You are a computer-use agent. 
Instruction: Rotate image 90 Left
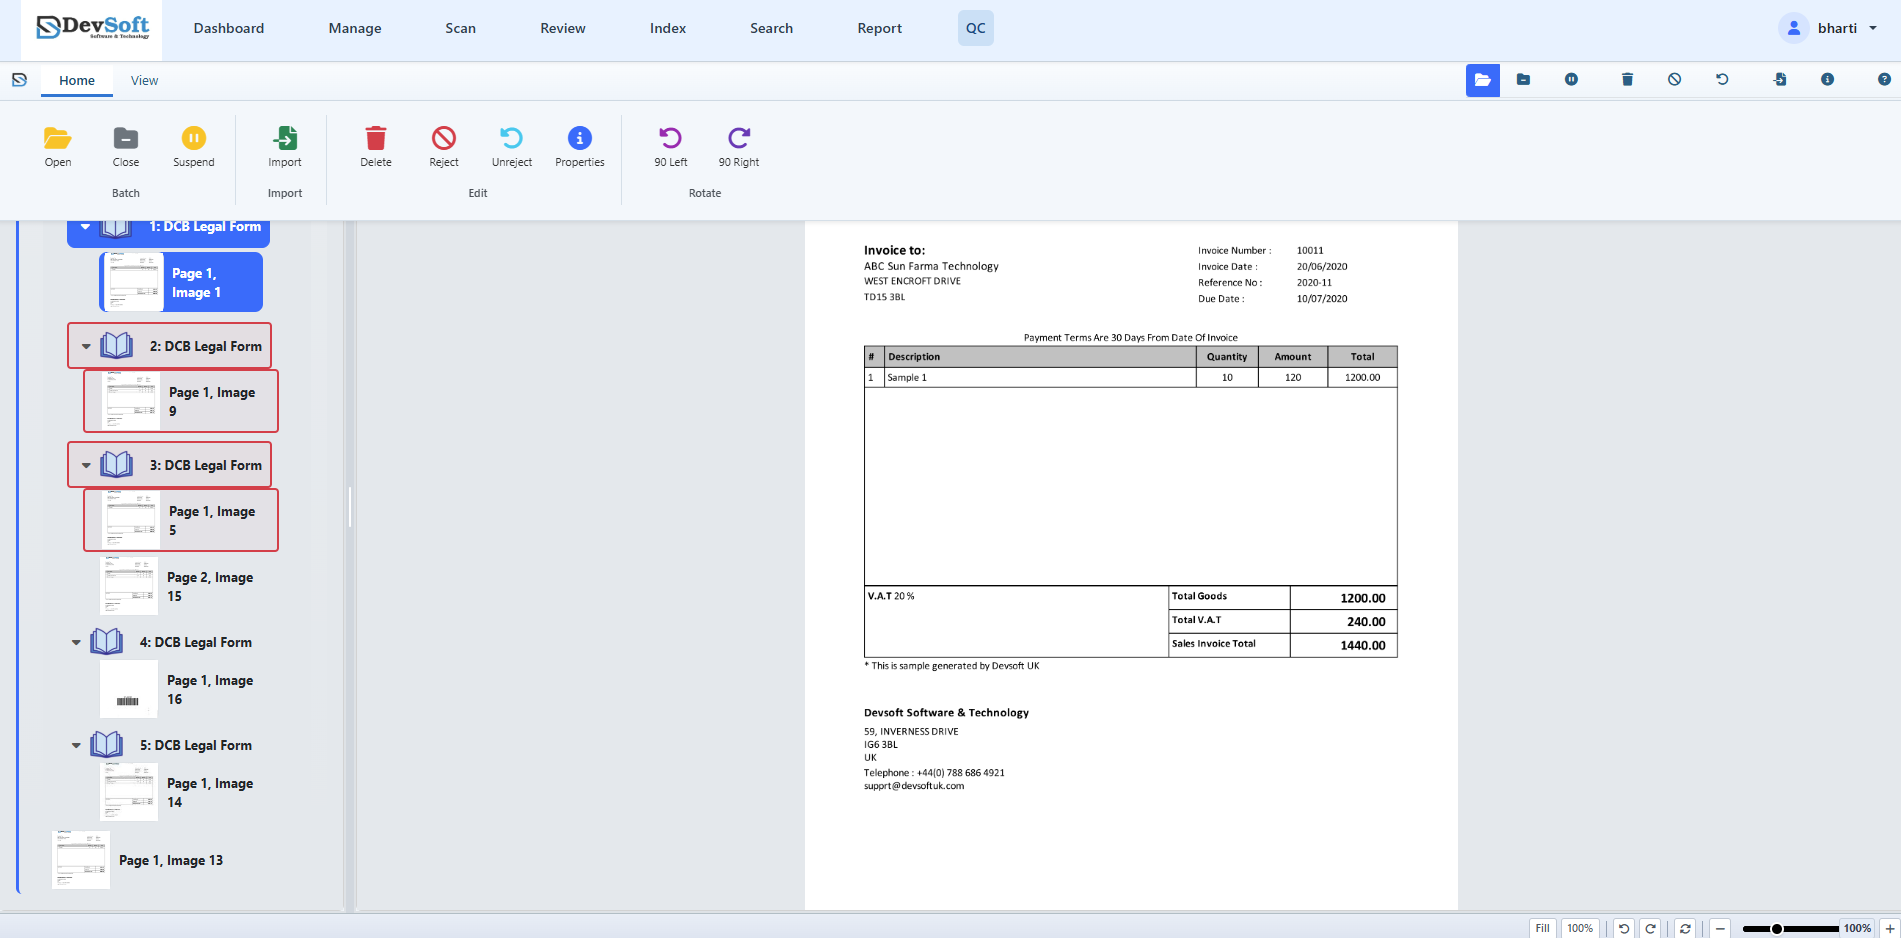670,138
